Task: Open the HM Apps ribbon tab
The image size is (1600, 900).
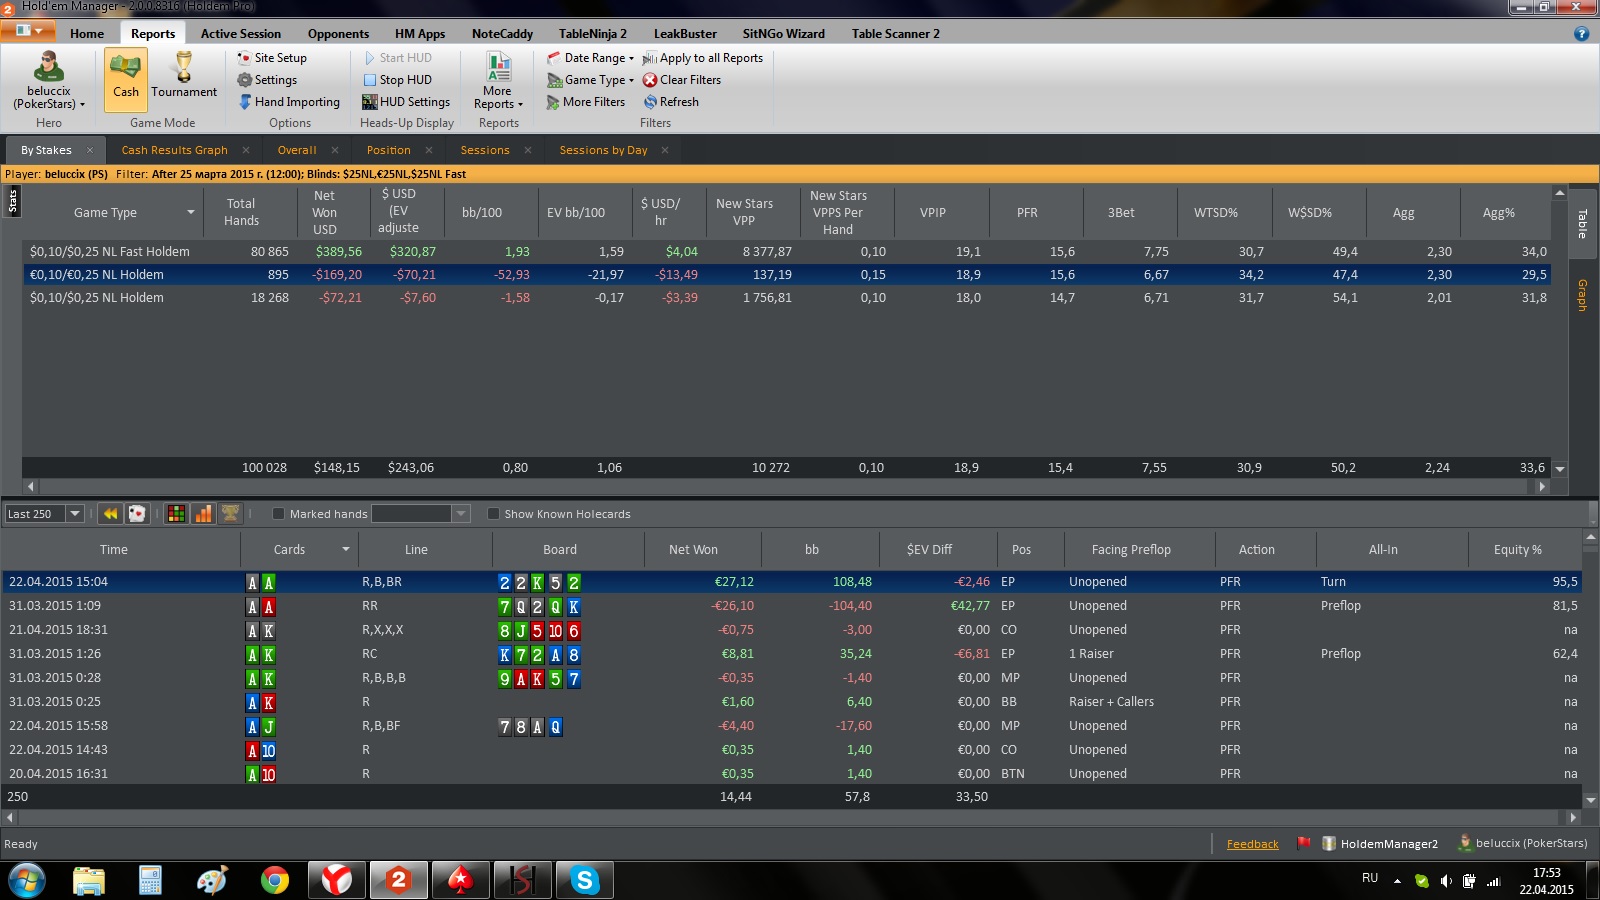Action: pyautogui.click(x=420, y=33)
